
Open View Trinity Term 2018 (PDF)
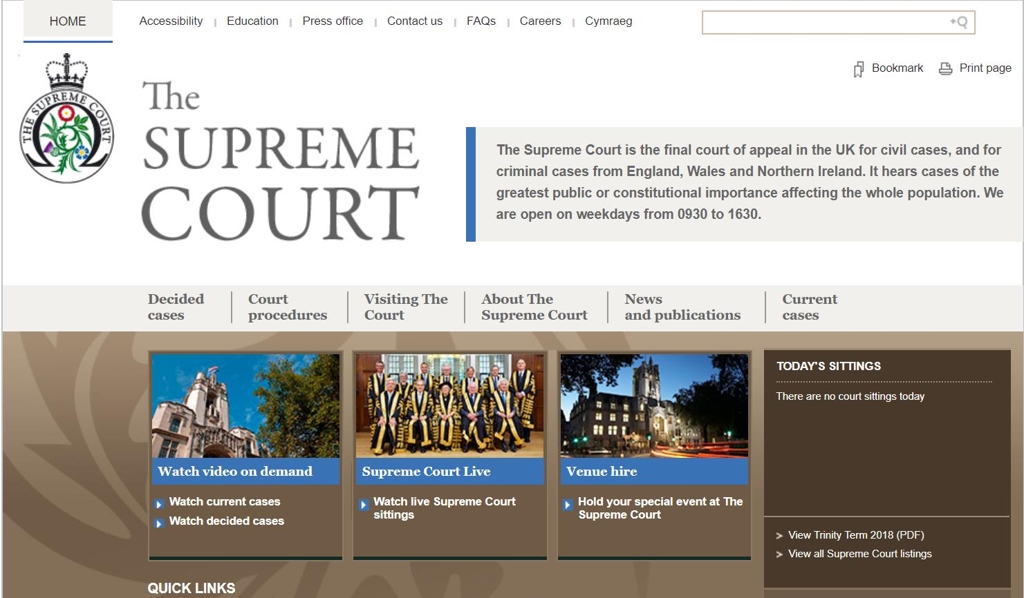(856, 535)
